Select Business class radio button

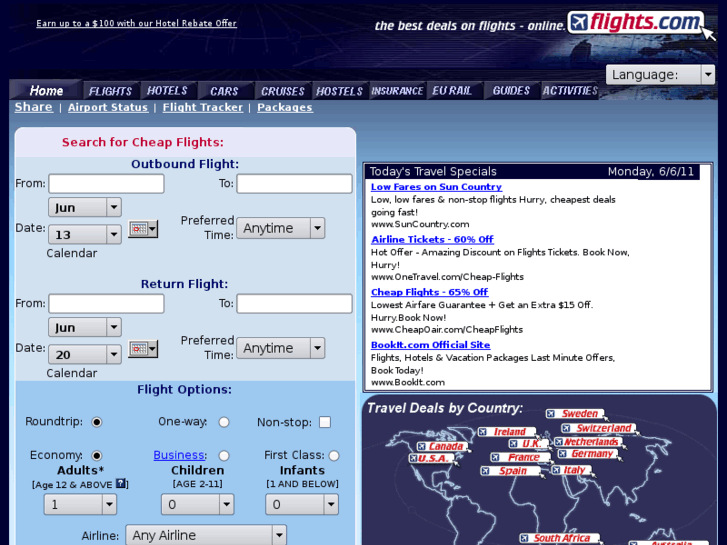[x=224, y=455]
